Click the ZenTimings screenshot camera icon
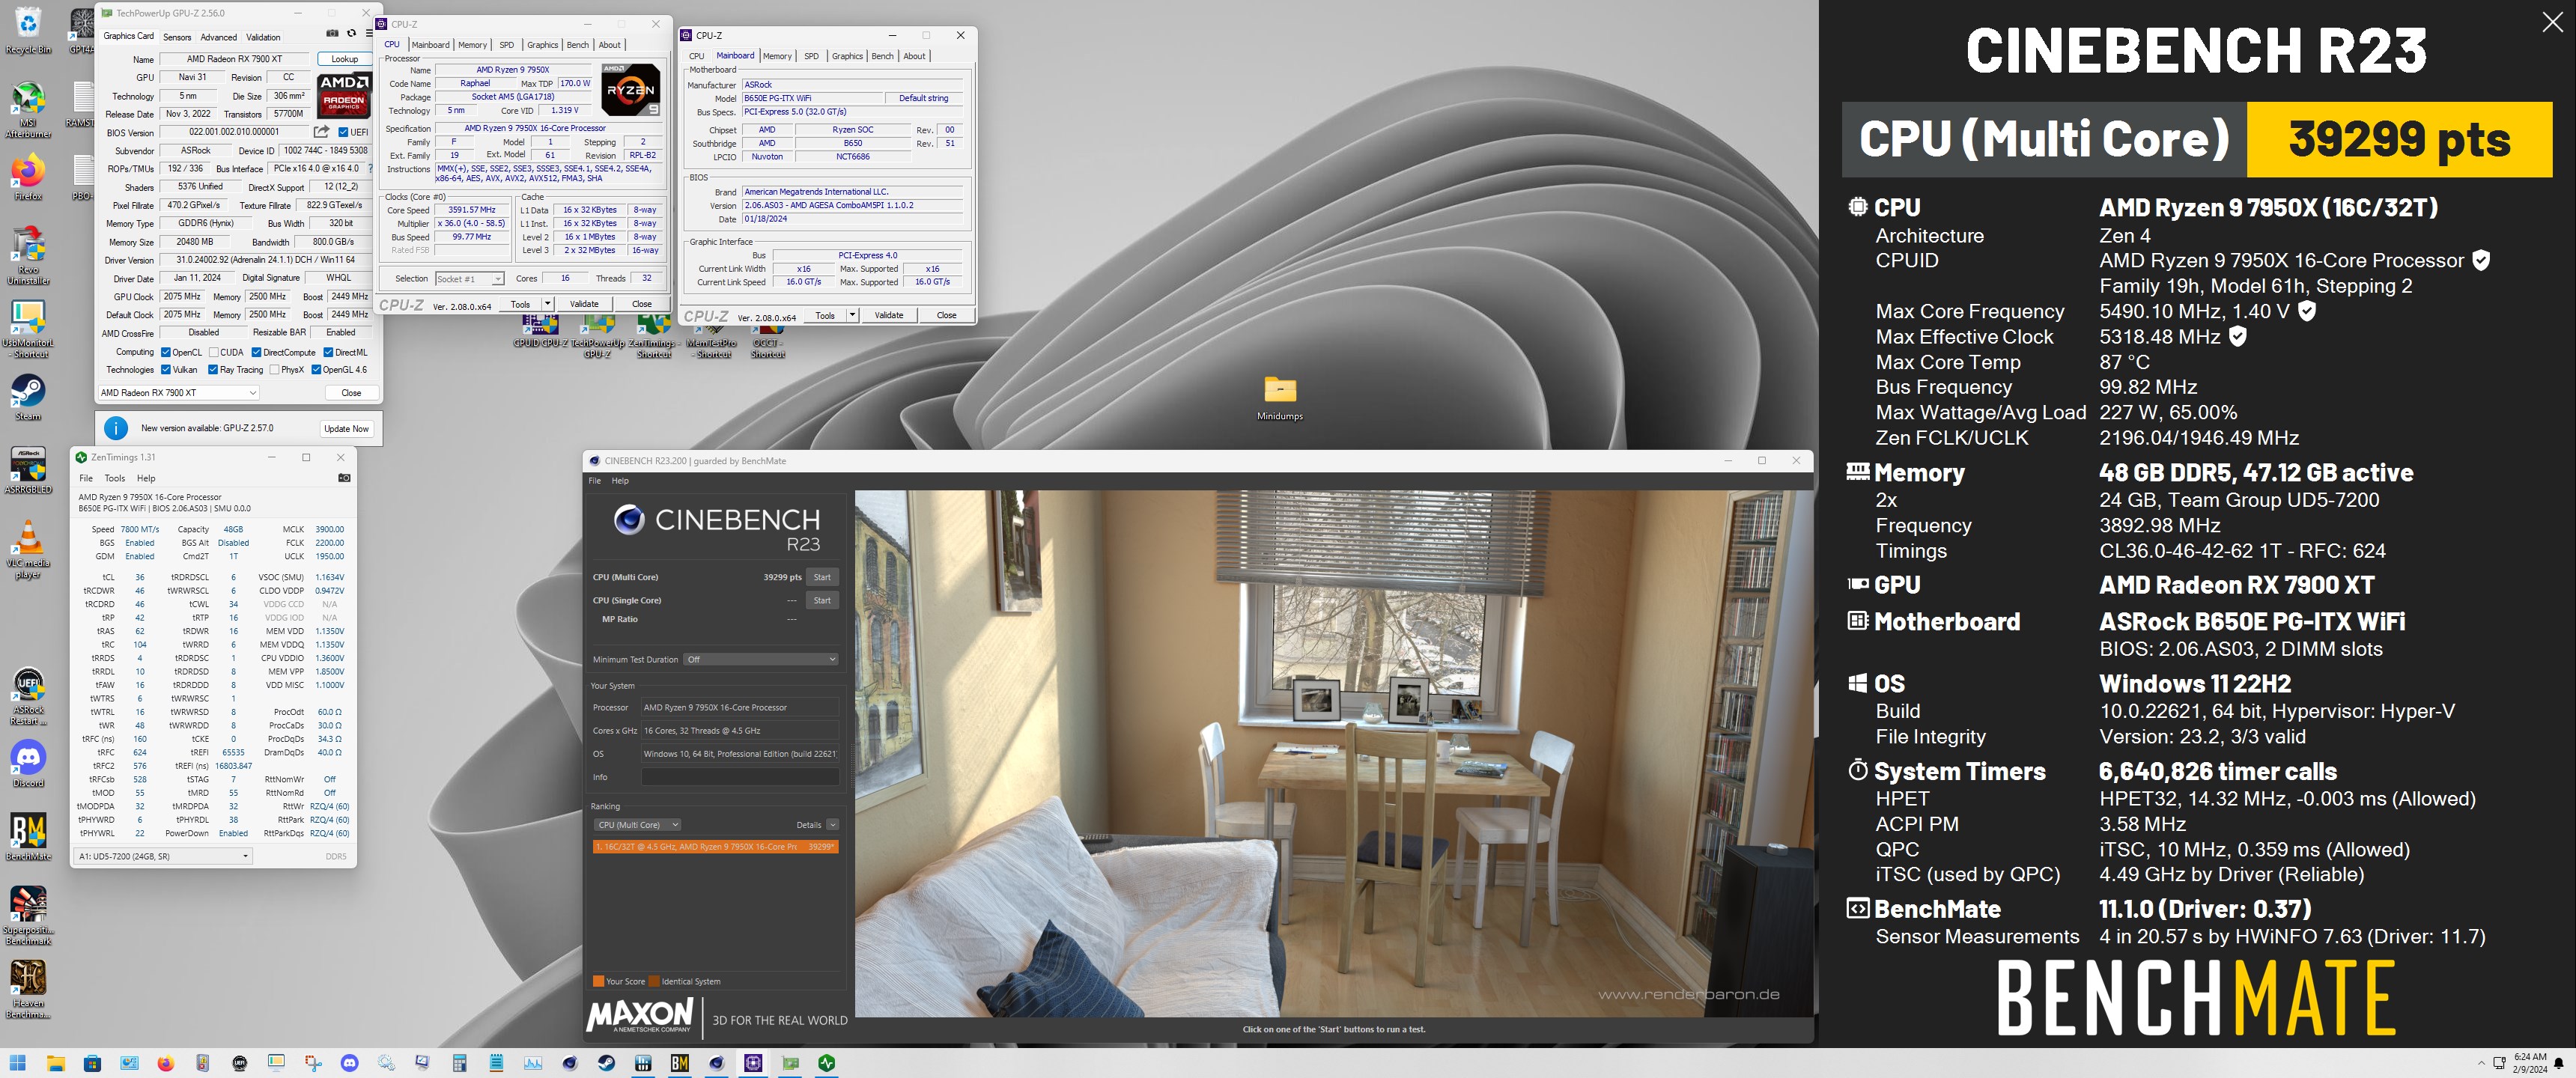This screenshot has height=1078, width=2576. pos(344,478)
